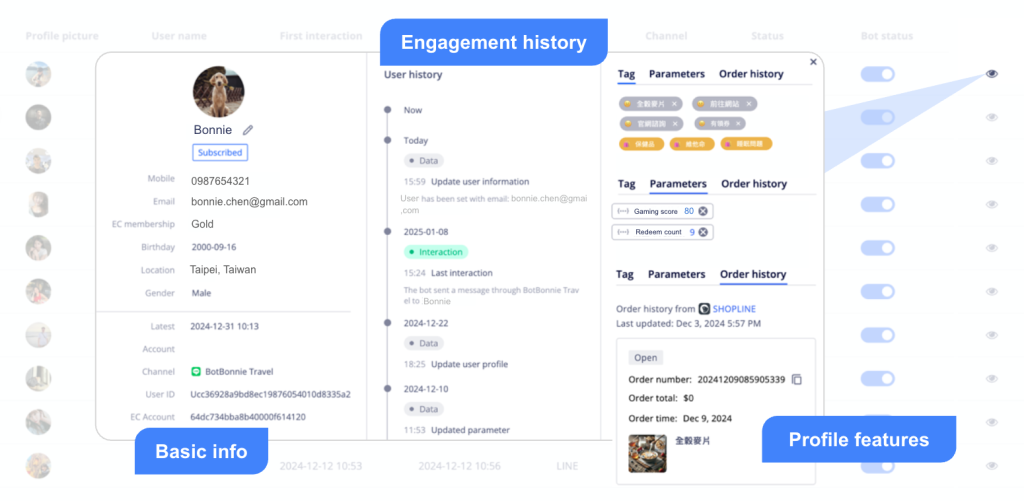Click the Subscribed badge under Bonnie

point(220,153)
